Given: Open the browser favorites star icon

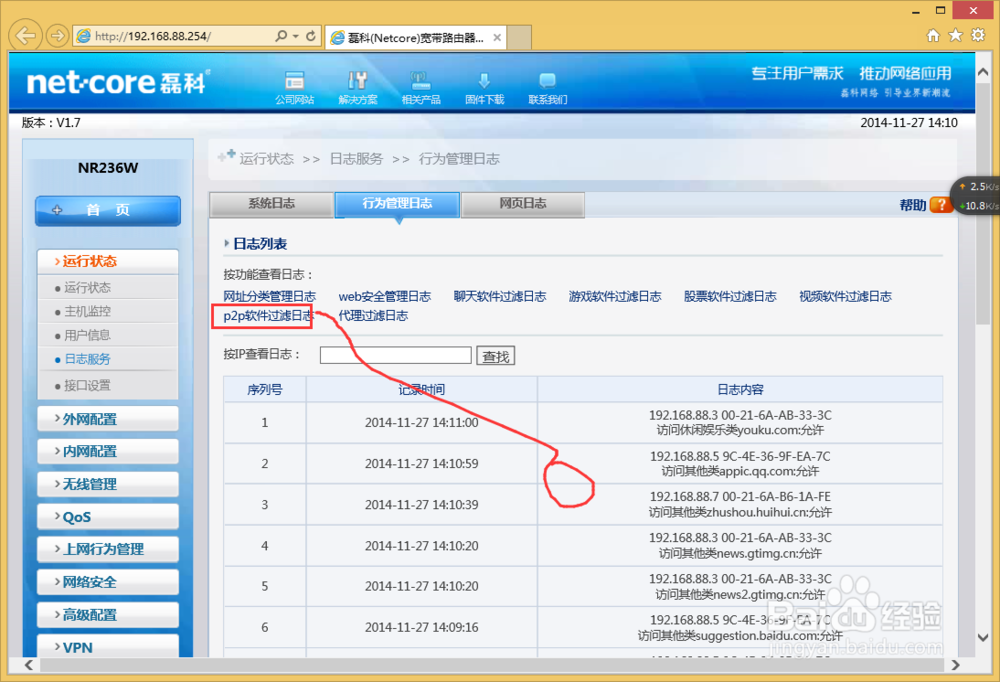Looking at the screenshot, I should tap(957, 34).
